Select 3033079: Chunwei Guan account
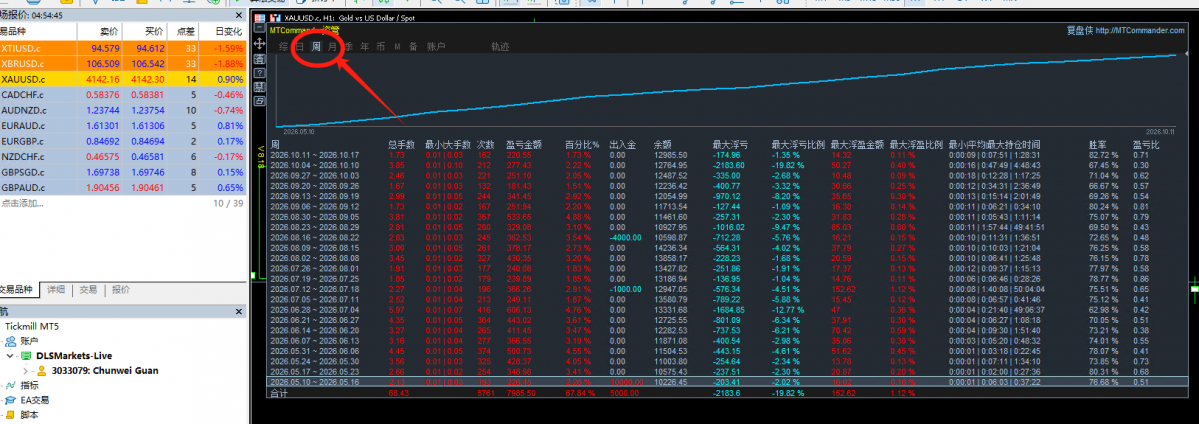The width and height of the screenshot is (1199, 424). (105, 370)
